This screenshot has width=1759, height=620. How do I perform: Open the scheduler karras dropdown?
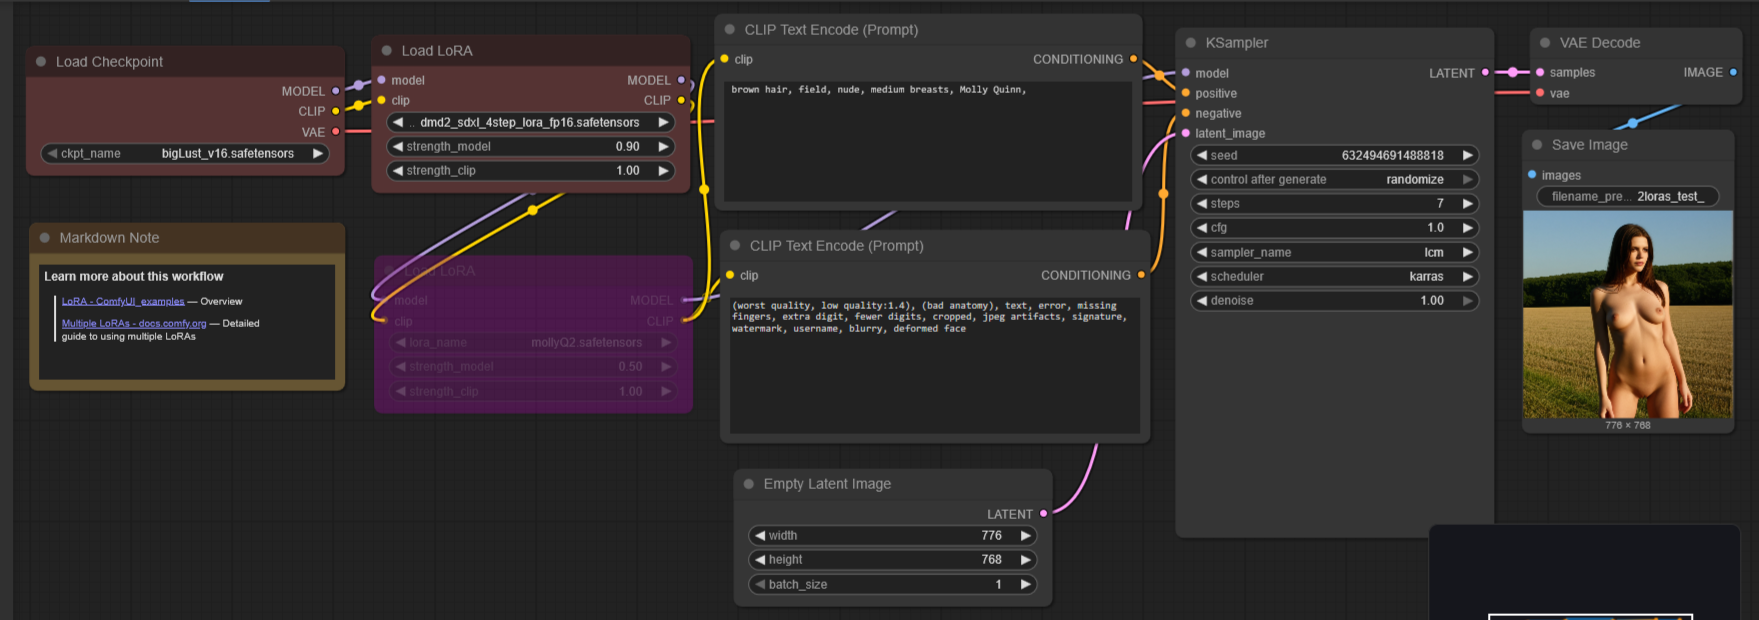(x=1335, y=276)
